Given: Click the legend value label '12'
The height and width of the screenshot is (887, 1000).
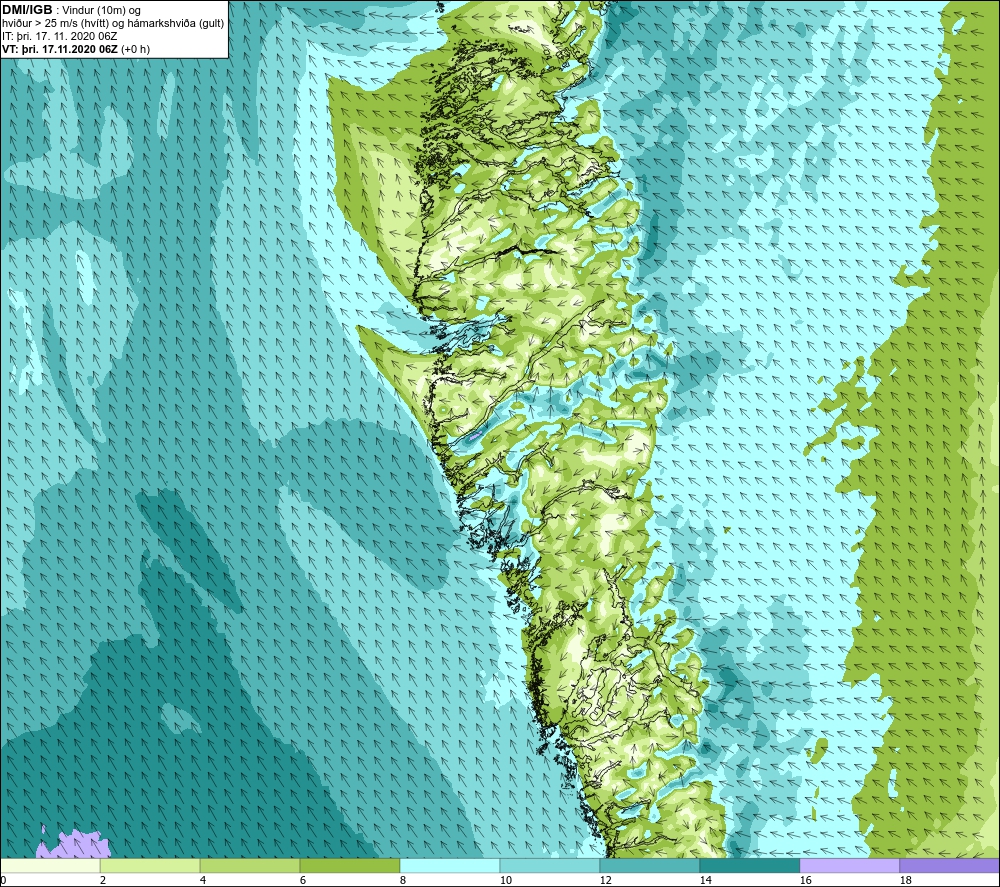Looking at the screenshot, I should pos(605,880).
